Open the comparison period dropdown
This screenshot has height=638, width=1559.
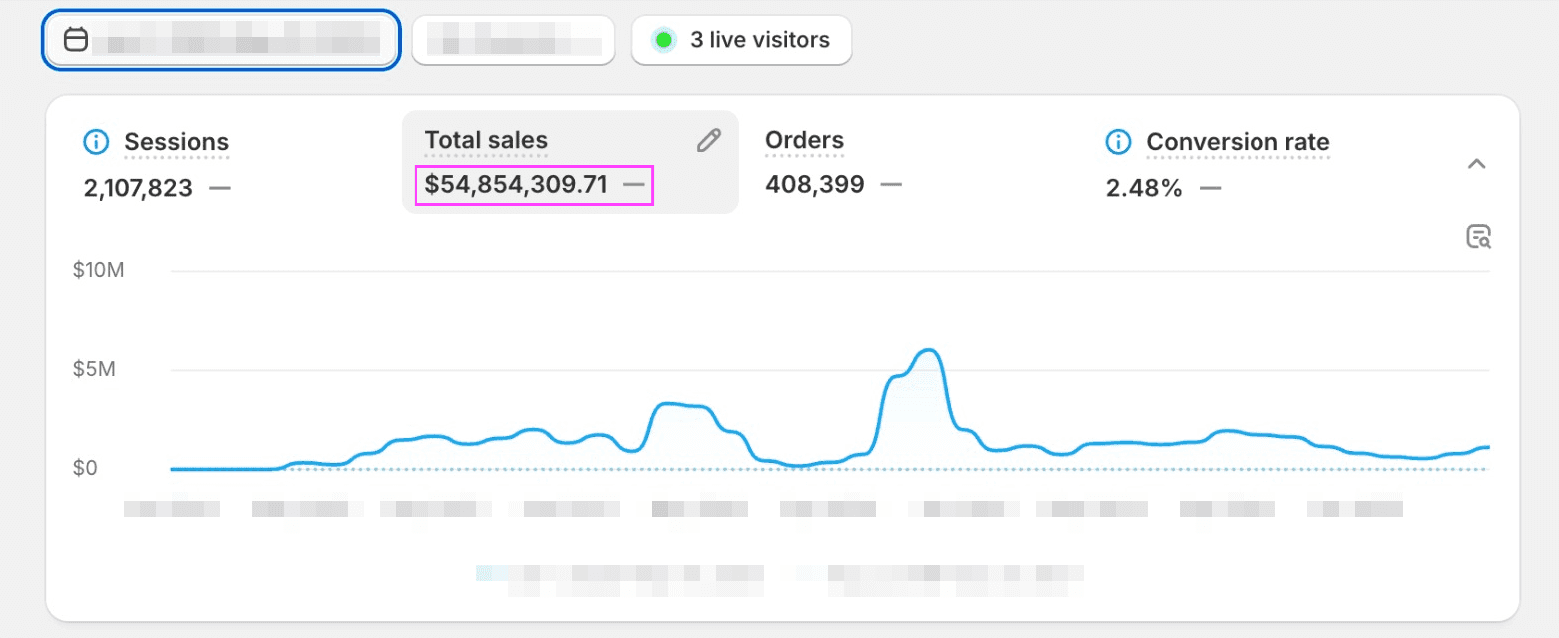click(x=513, y=40)
